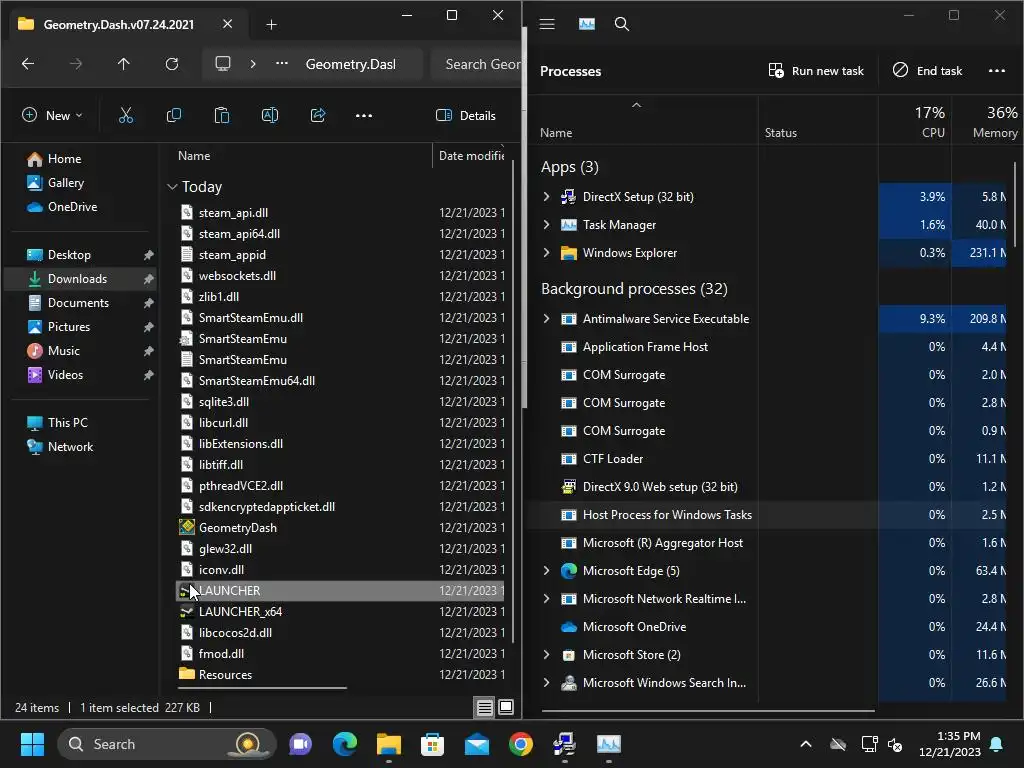The width and height of the screenshot is (1024, 768).
Task: Toggle the Details pane in Explorer
Action: click(x=466, y=116)
